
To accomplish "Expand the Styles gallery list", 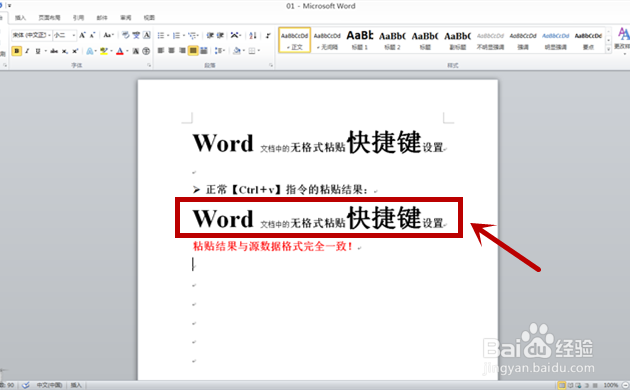I will click(608, 48).
